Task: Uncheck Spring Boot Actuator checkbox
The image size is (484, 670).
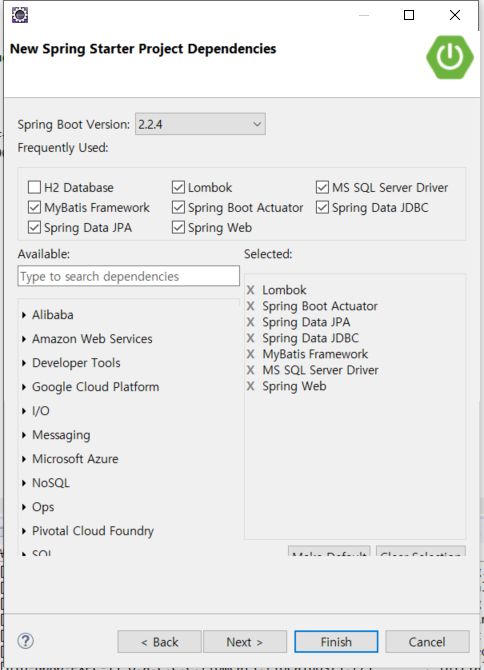Action: (x=178, y=207)
